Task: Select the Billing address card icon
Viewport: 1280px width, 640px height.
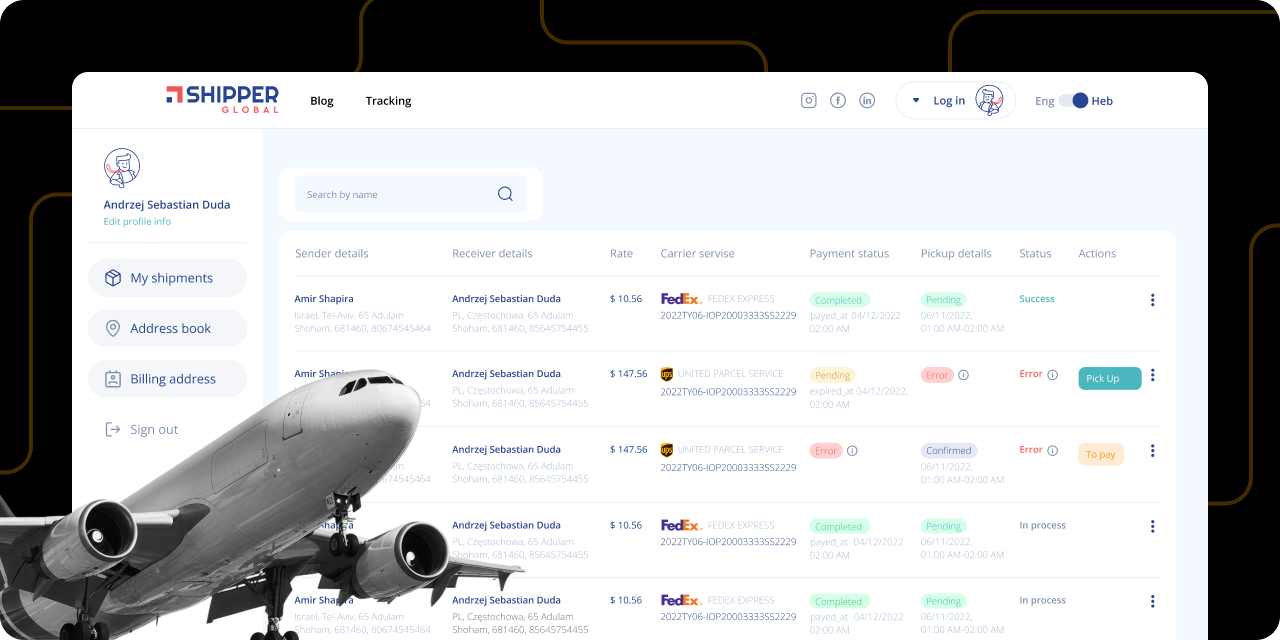Action: point(112,378)
